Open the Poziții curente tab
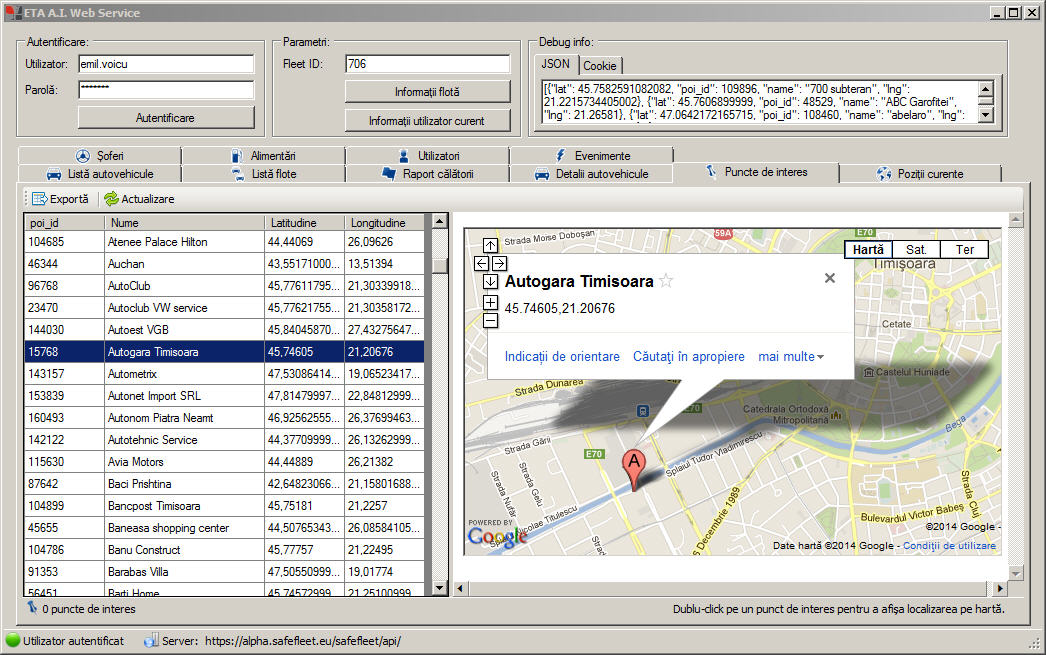The height and width of the screenshot is (655, 1046). point(921,173)
